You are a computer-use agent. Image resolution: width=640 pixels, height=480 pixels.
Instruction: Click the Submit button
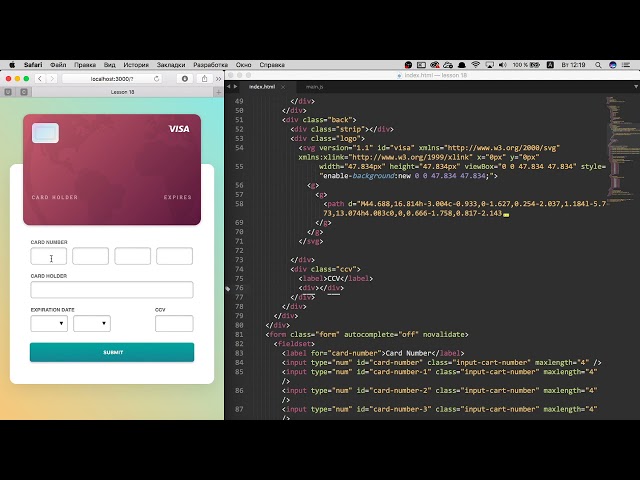tap(112, 352)
